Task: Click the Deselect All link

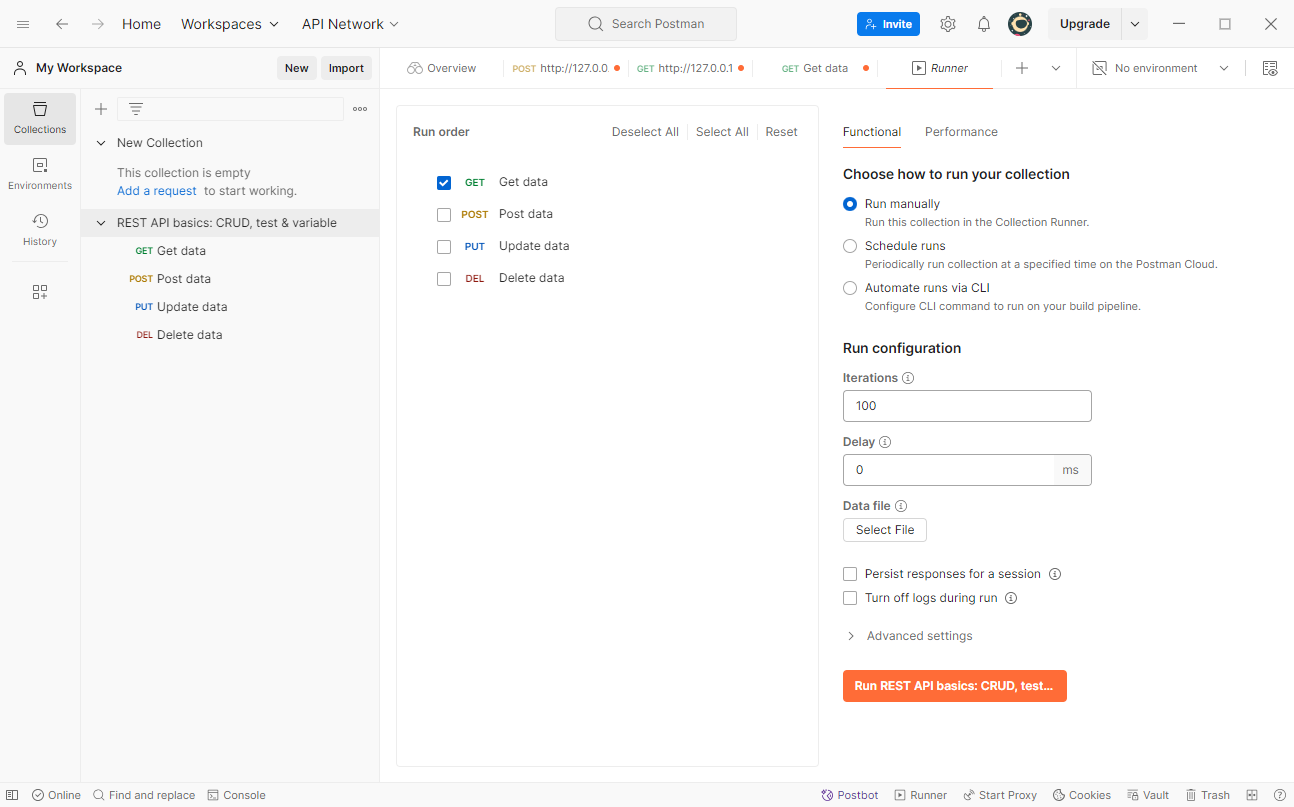Action: pyautogui.click(x=645, y=132)
